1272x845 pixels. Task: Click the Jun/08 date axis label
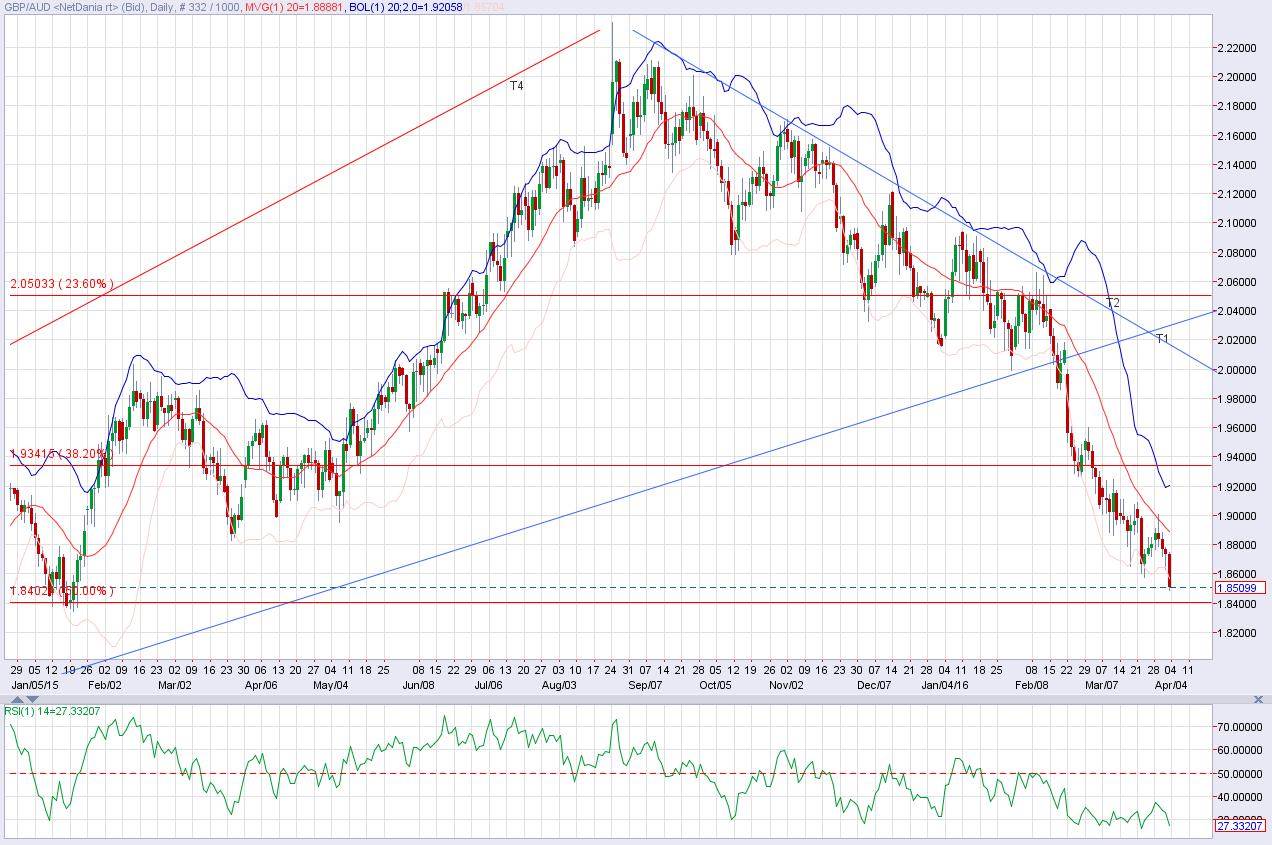418,685
